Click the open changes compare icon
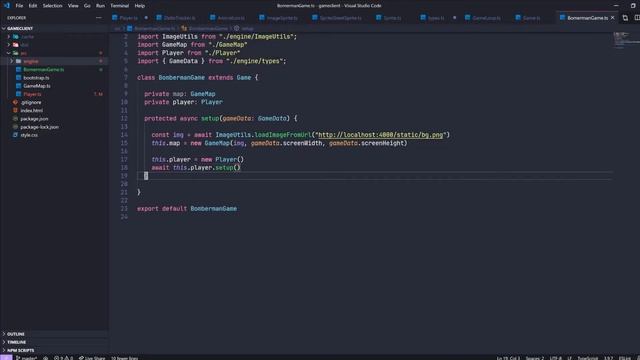Screen dimensions: 640x360 (x=625, y=18)
